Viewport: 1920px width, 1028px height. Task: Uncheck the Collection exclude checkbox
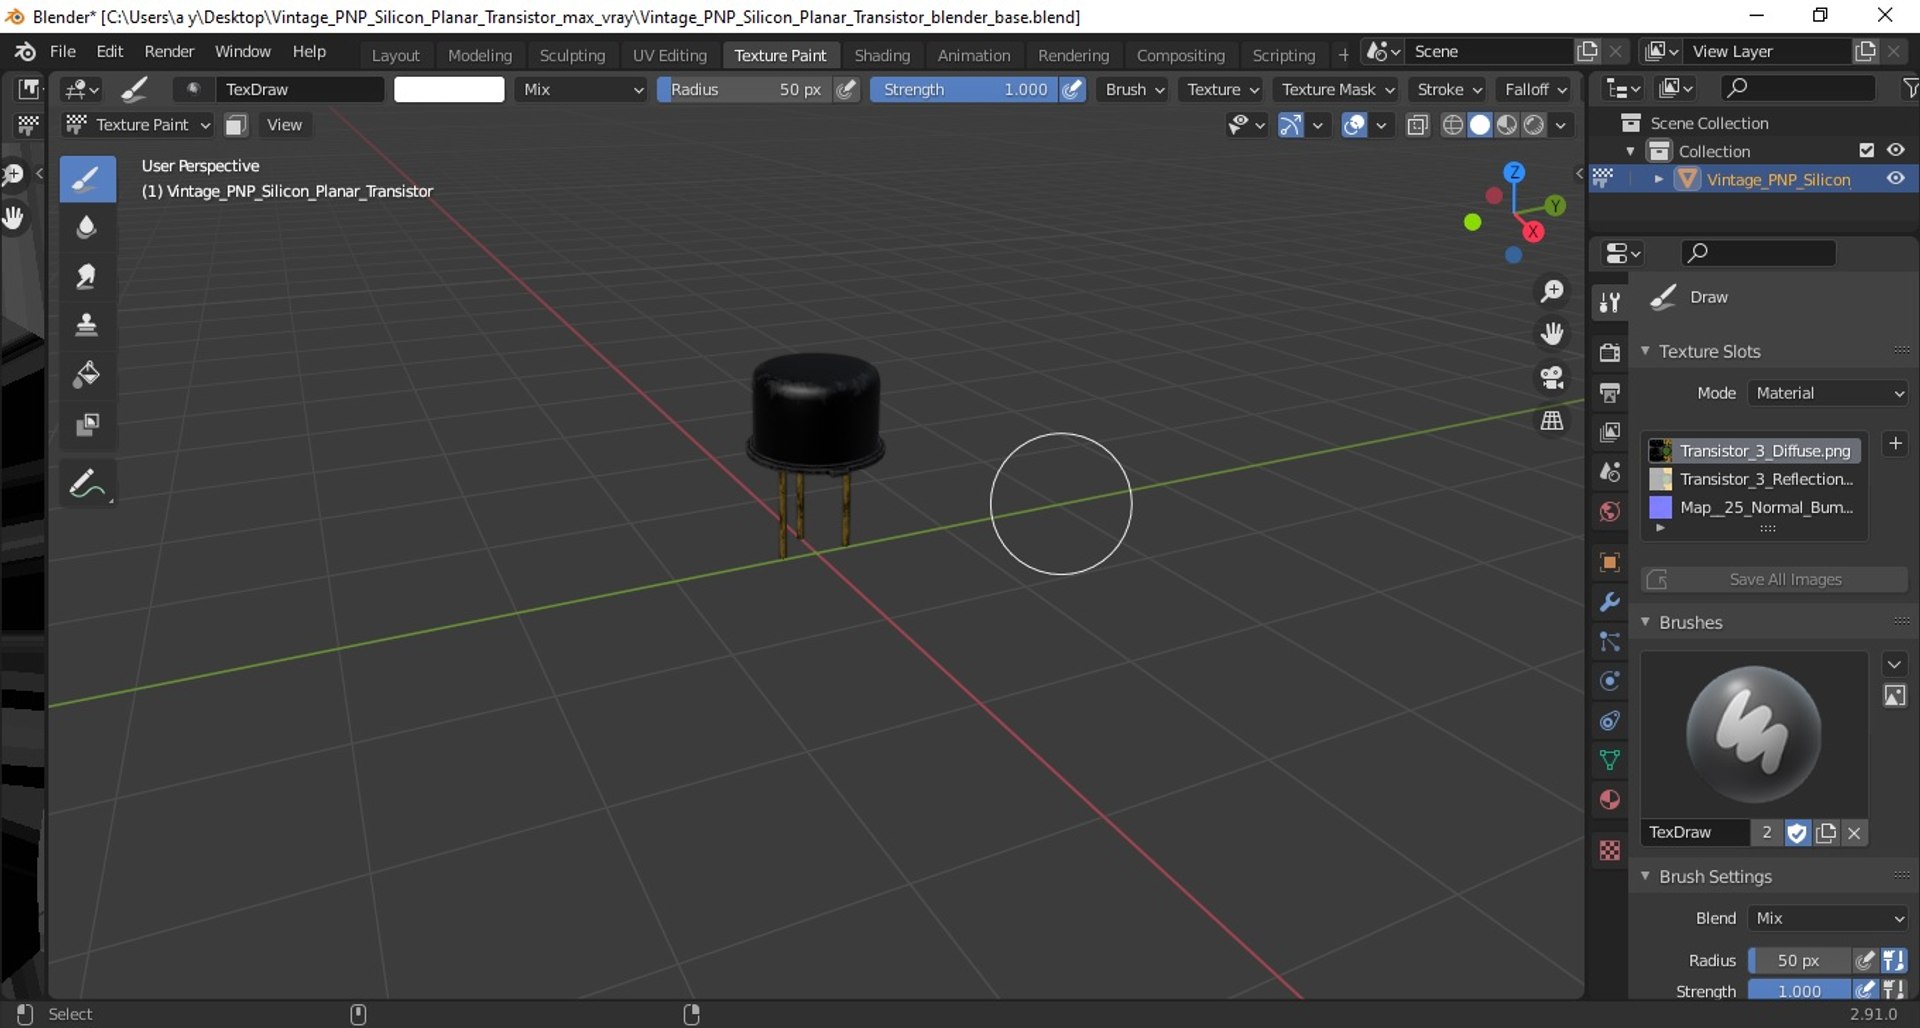1866,150
